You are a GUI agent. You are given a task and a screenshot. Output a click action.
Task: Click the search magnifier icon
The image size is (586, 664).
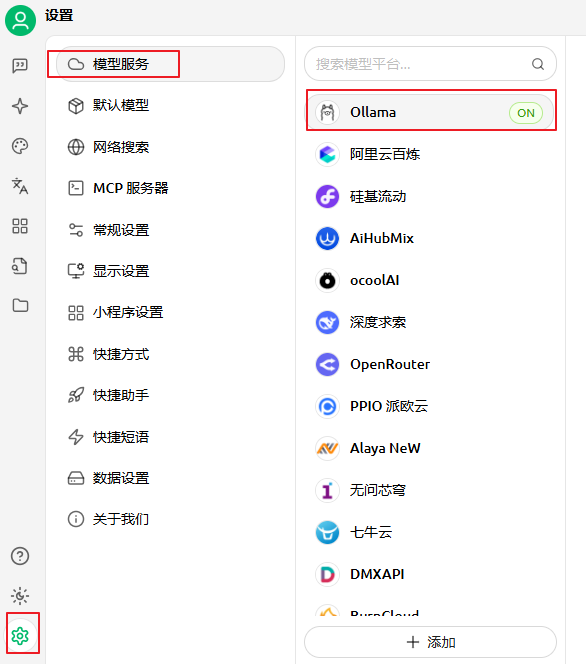[x=538, y=64]
